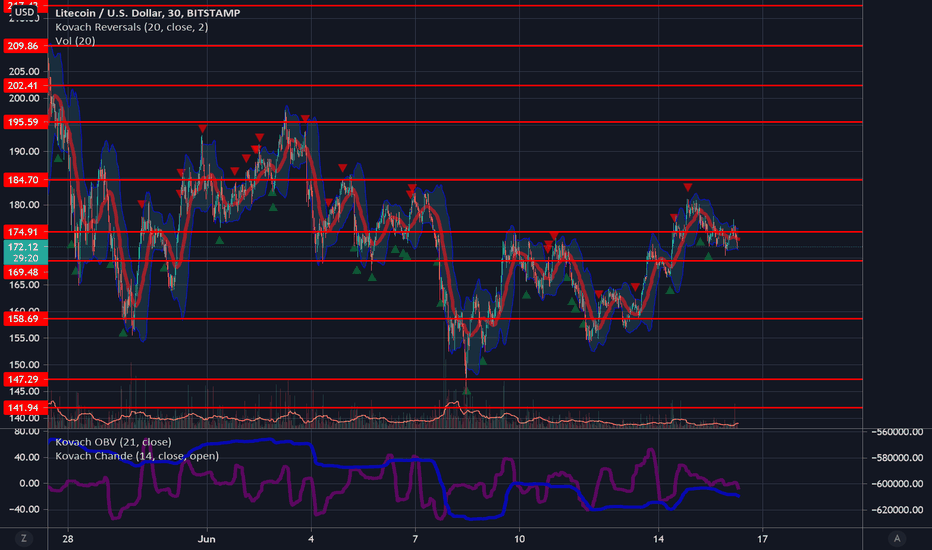
Task: Select the Vol (20) indicator legend
Action: 75,40
